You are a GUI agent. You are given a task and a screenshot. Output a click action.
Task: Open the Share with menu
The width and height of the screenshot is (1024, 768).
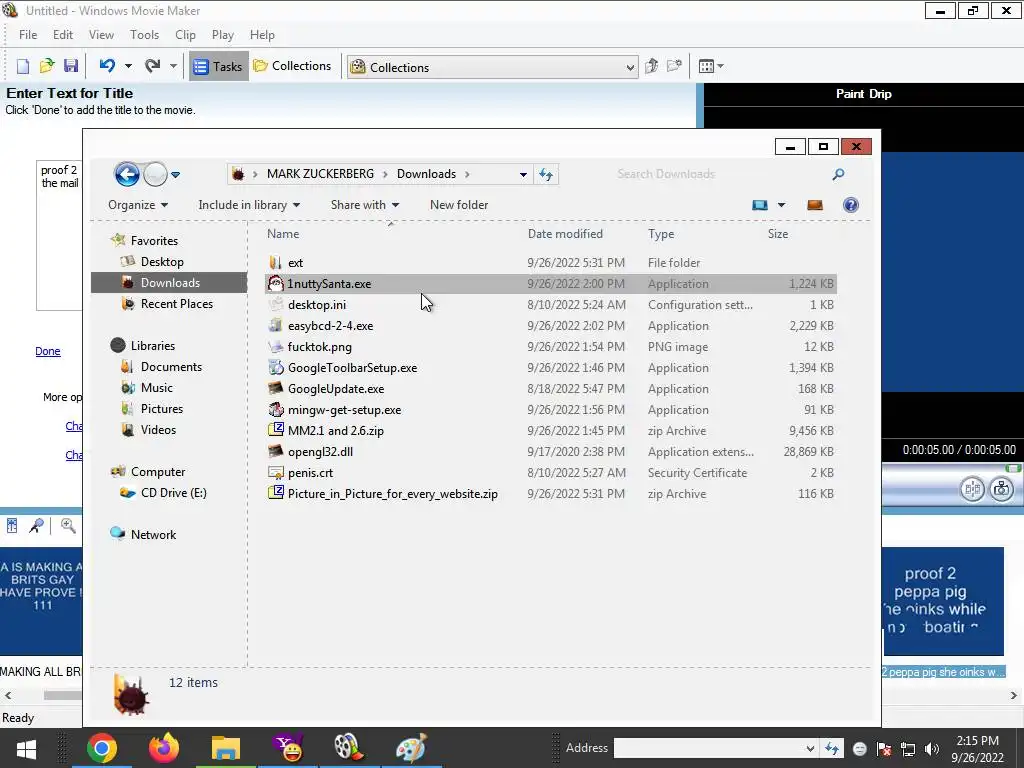[364, 205]
